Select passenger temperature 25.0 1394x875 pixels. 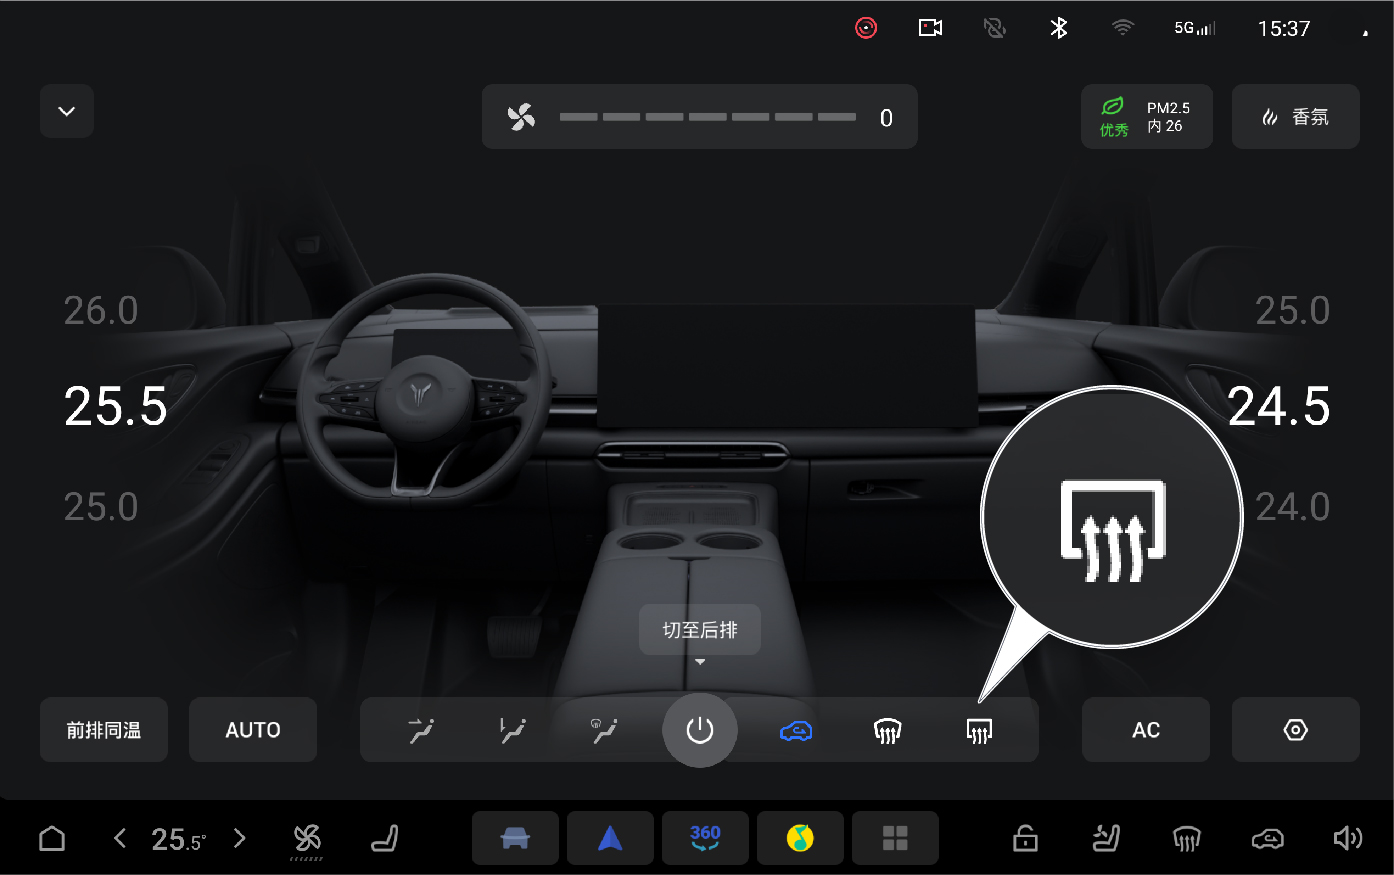[x=1292, y=311]
